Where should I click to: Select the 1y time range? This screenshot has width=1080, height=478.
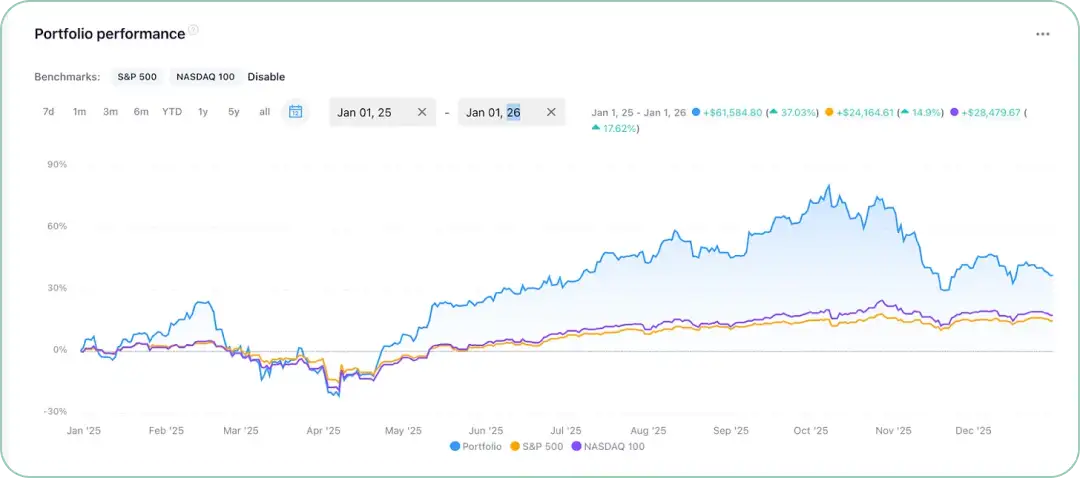pyautogui.click(x=202, y=112)
